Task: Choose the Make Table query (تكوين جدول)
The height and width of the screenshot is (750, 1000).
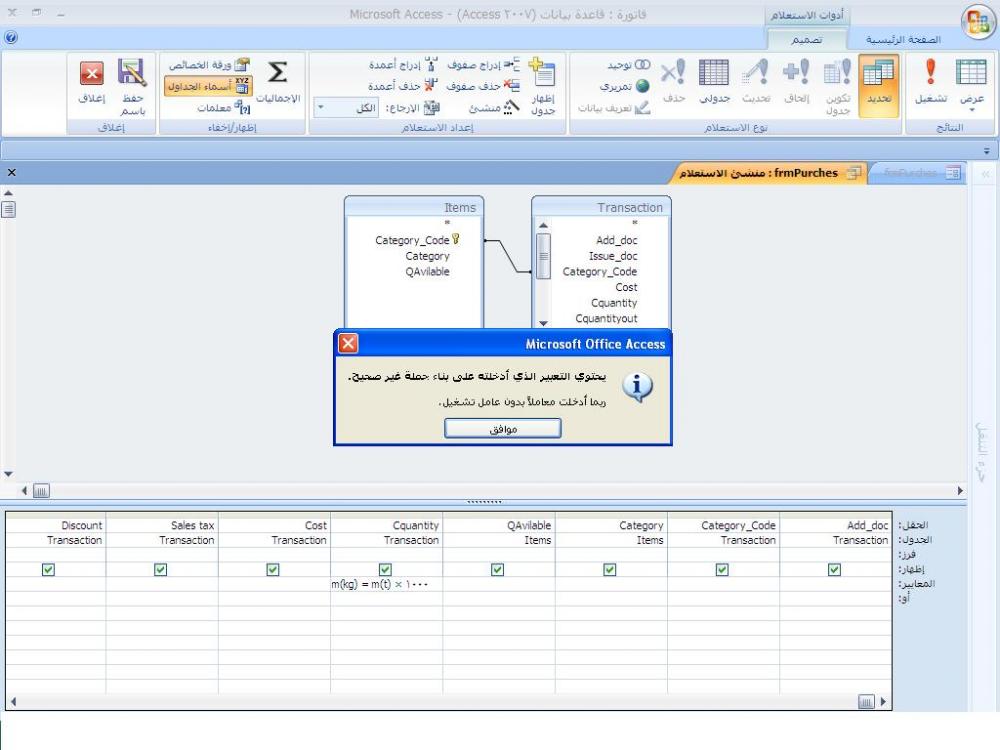Action: [837, 85]
